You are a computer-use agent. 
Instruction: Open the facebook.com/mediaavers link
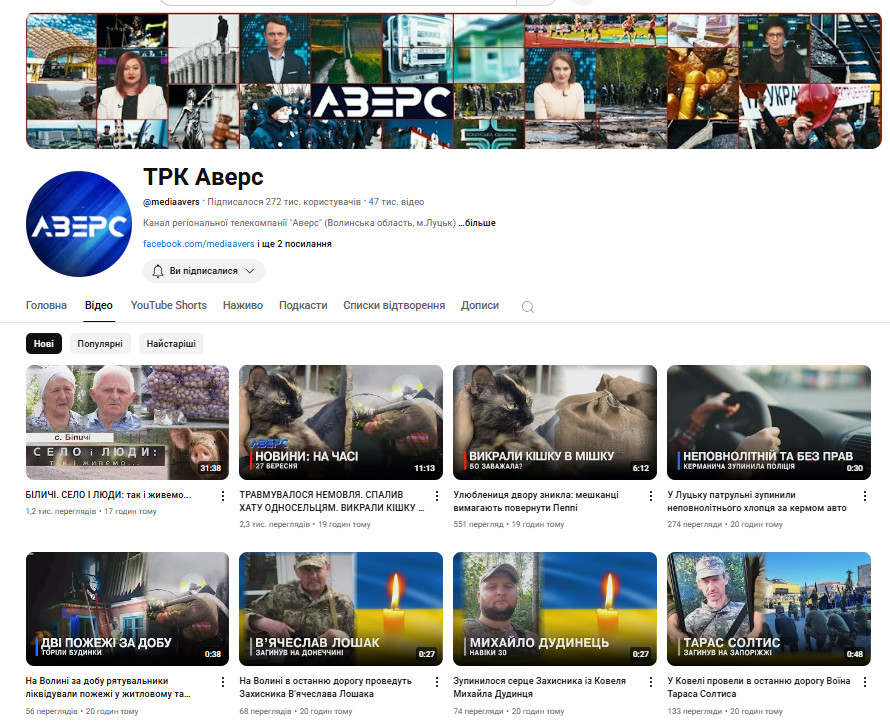[198, 244]
